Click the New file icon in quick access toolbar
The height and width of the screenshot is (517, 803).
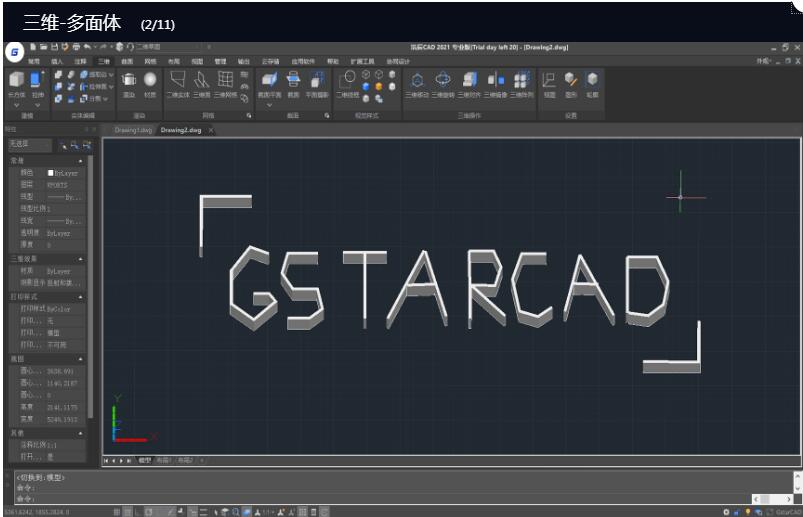point(33,47)
